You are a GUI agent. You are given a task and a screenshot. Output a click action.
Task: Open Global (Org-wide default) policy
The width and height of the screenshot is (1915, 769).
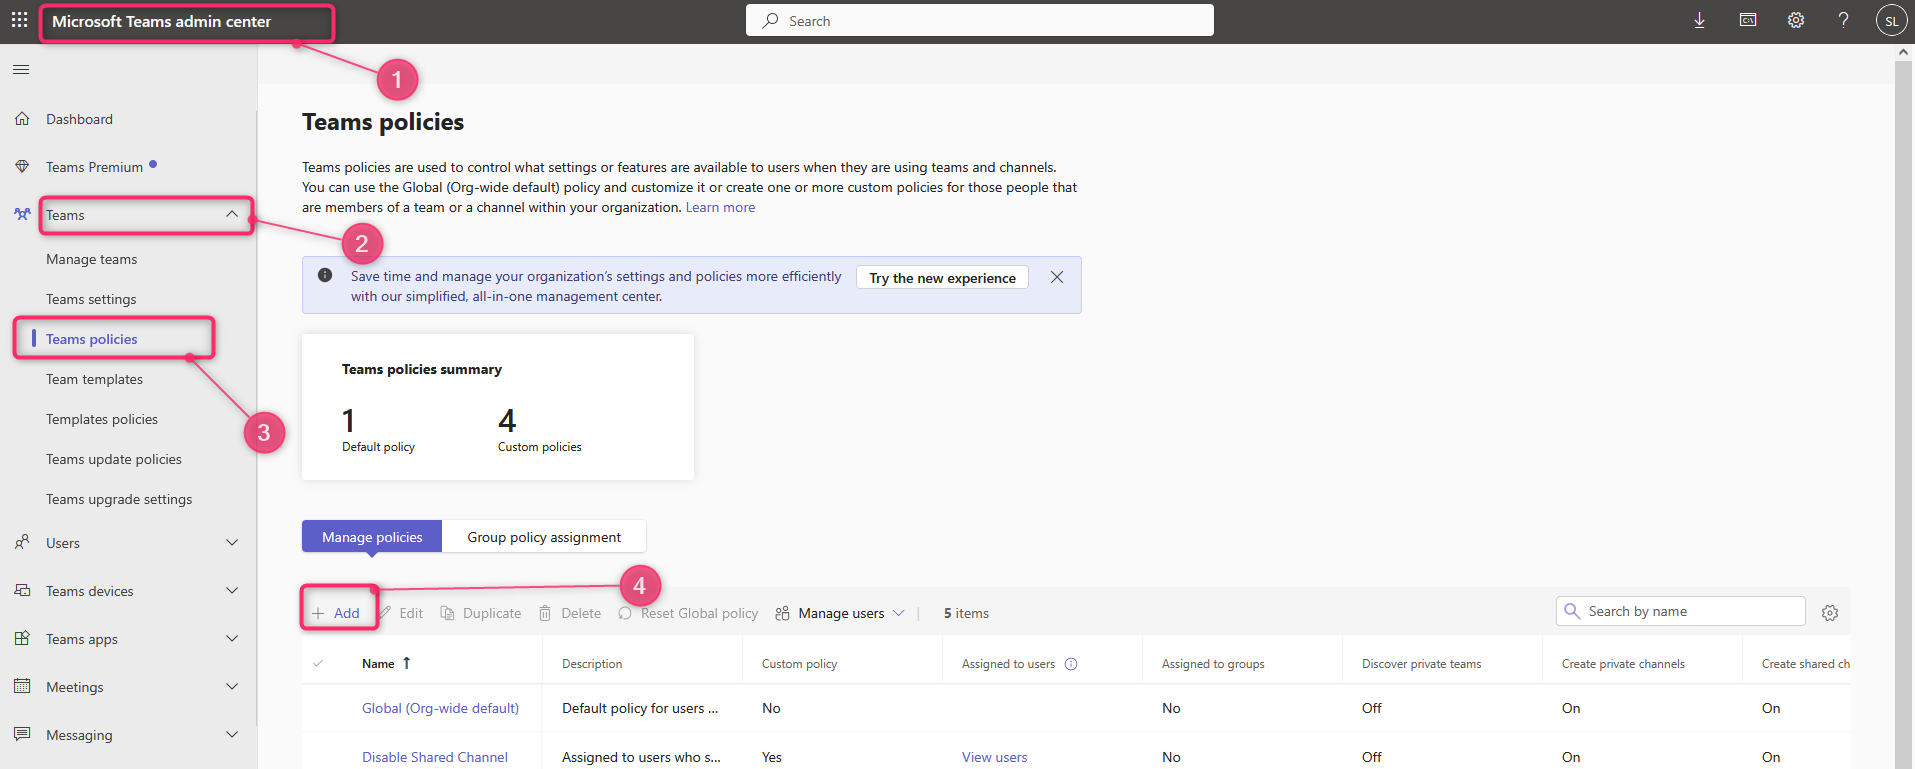click(440, 708)
